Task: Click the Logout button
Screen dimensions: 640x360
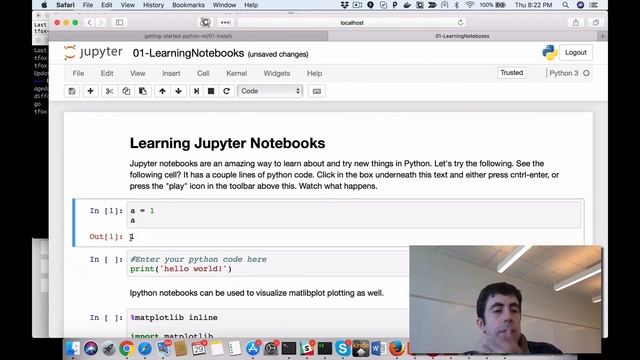Action: tap(576, 53)
